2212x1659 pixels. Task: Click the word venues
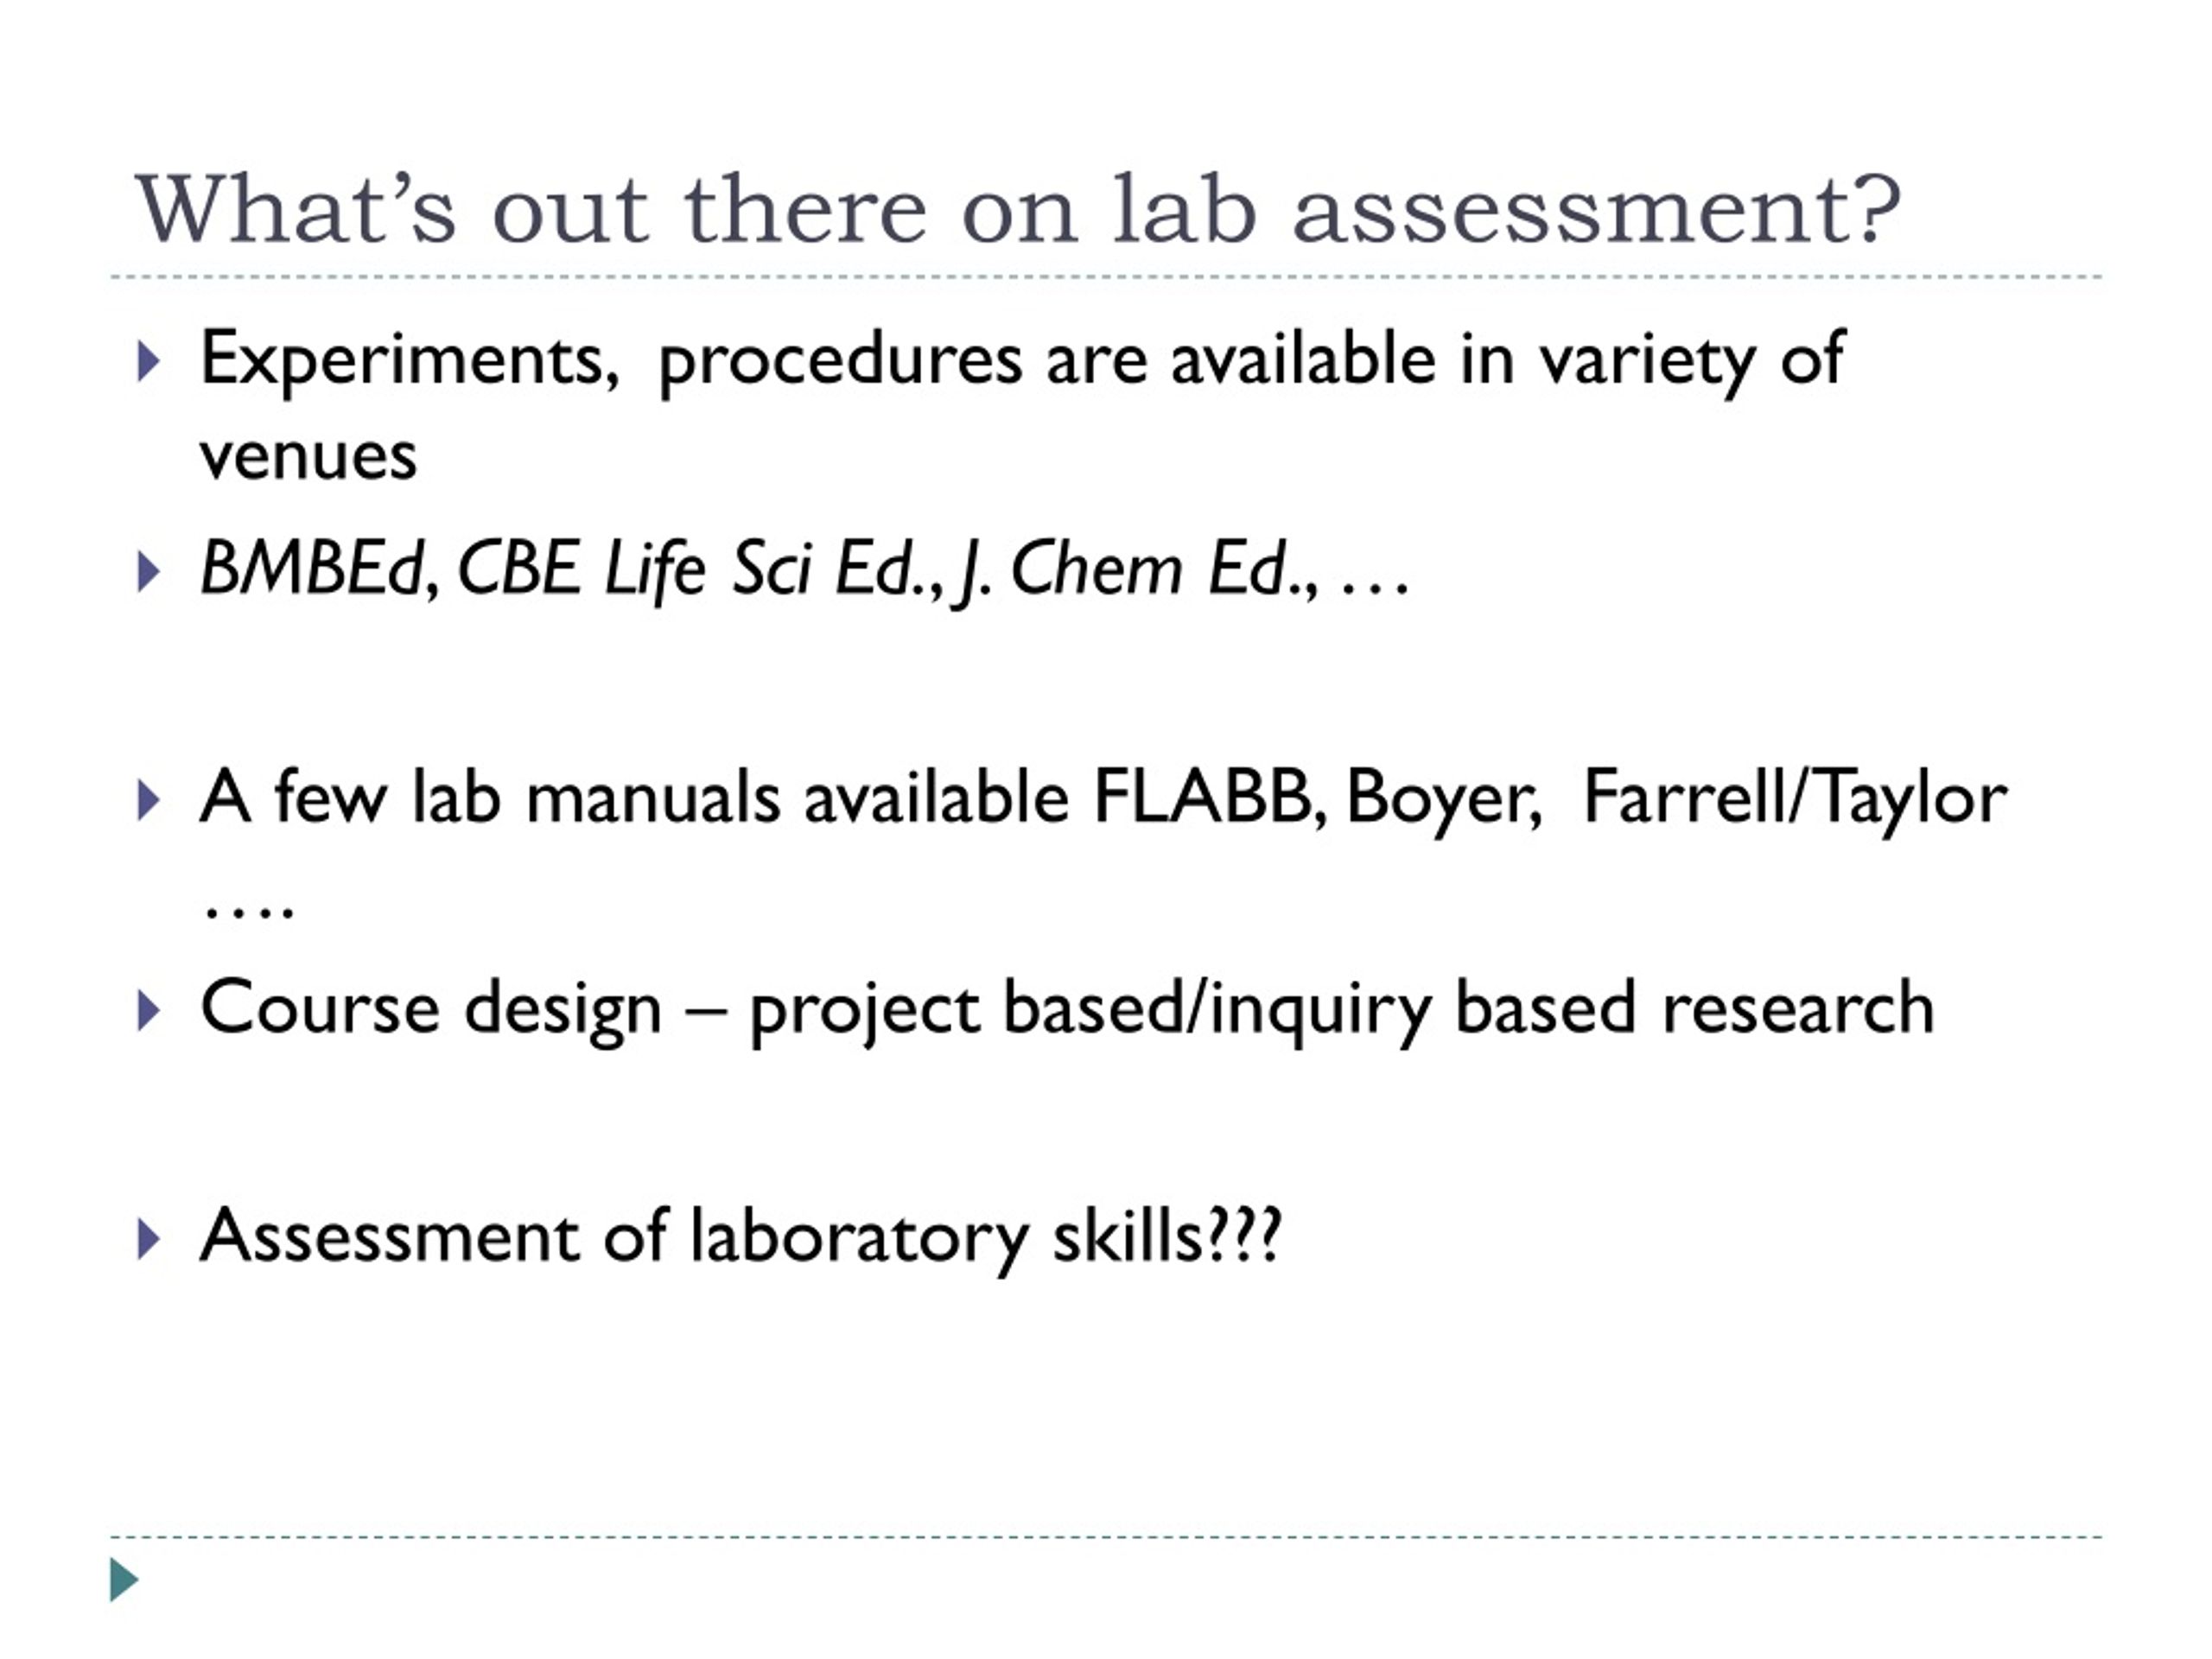(x=308, y=459)
